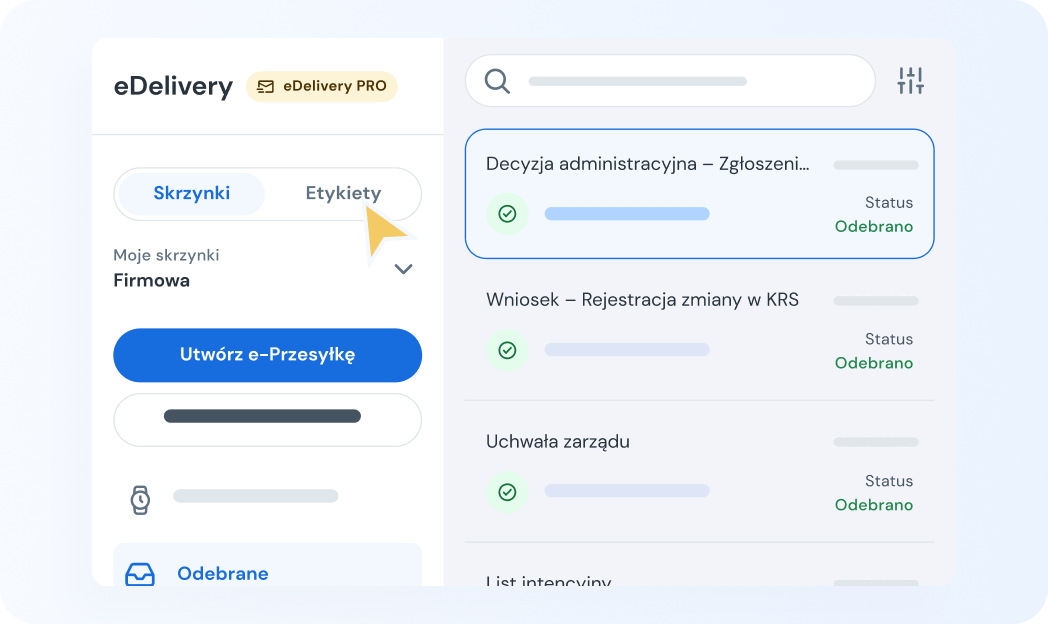Screen dimensions: 1048x624
Task: Switch to the Skrzynki tab
Action: [189, 192]
